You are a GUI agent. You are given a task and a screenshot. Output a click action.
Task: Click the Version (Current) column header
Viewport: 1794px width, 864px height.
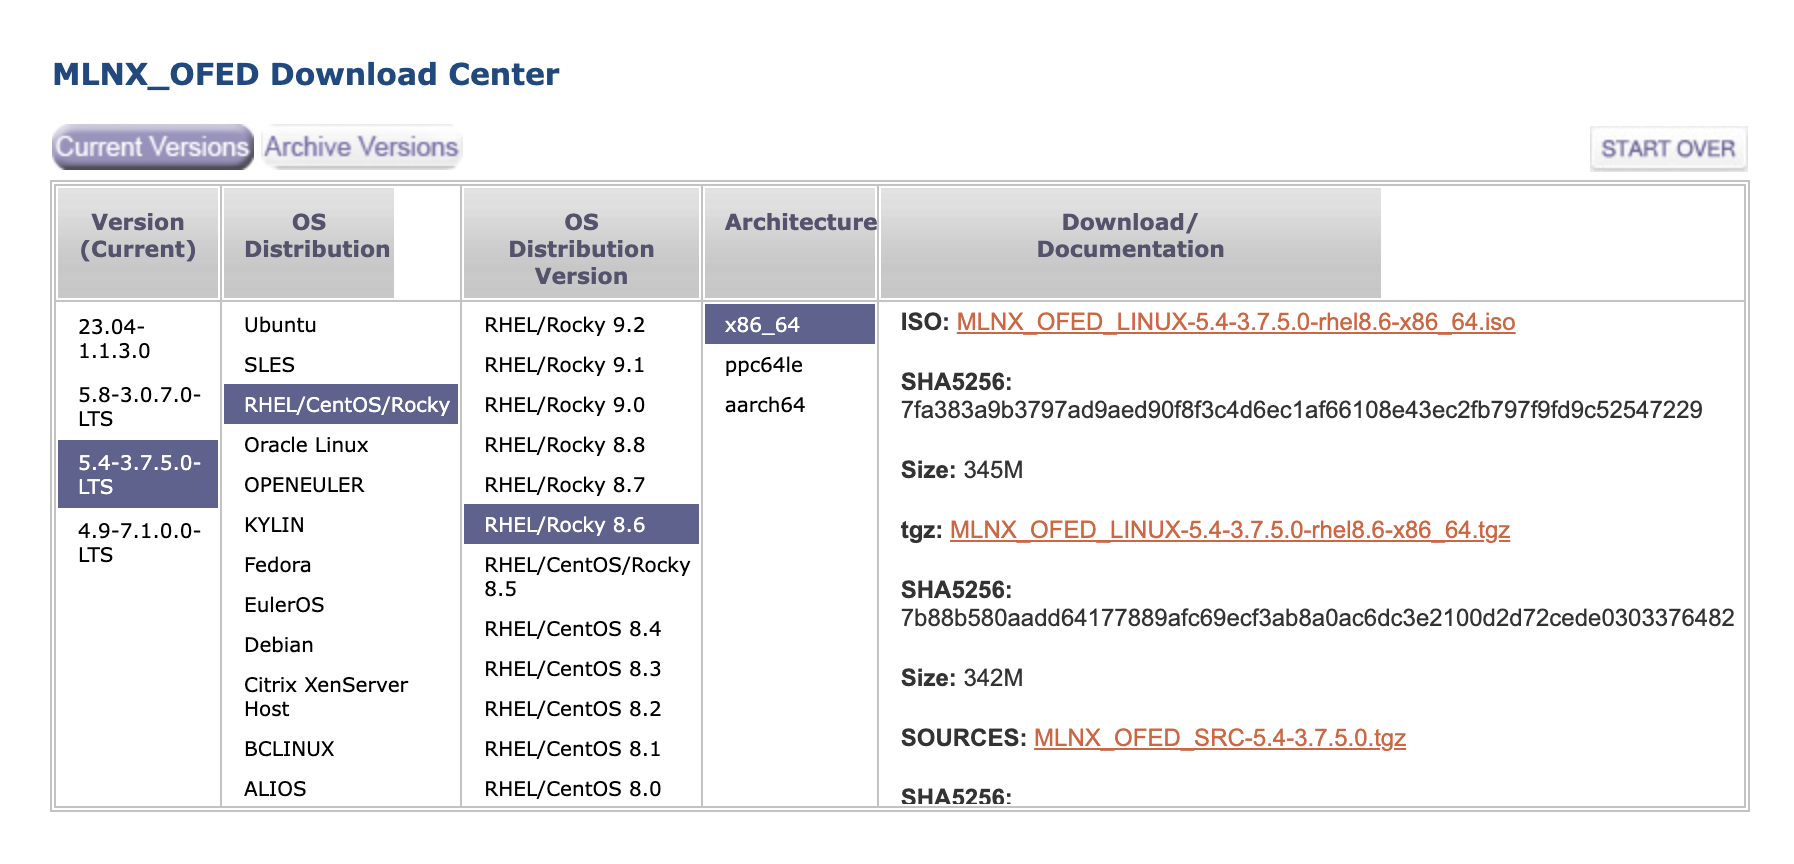click(x=138, y=243)
